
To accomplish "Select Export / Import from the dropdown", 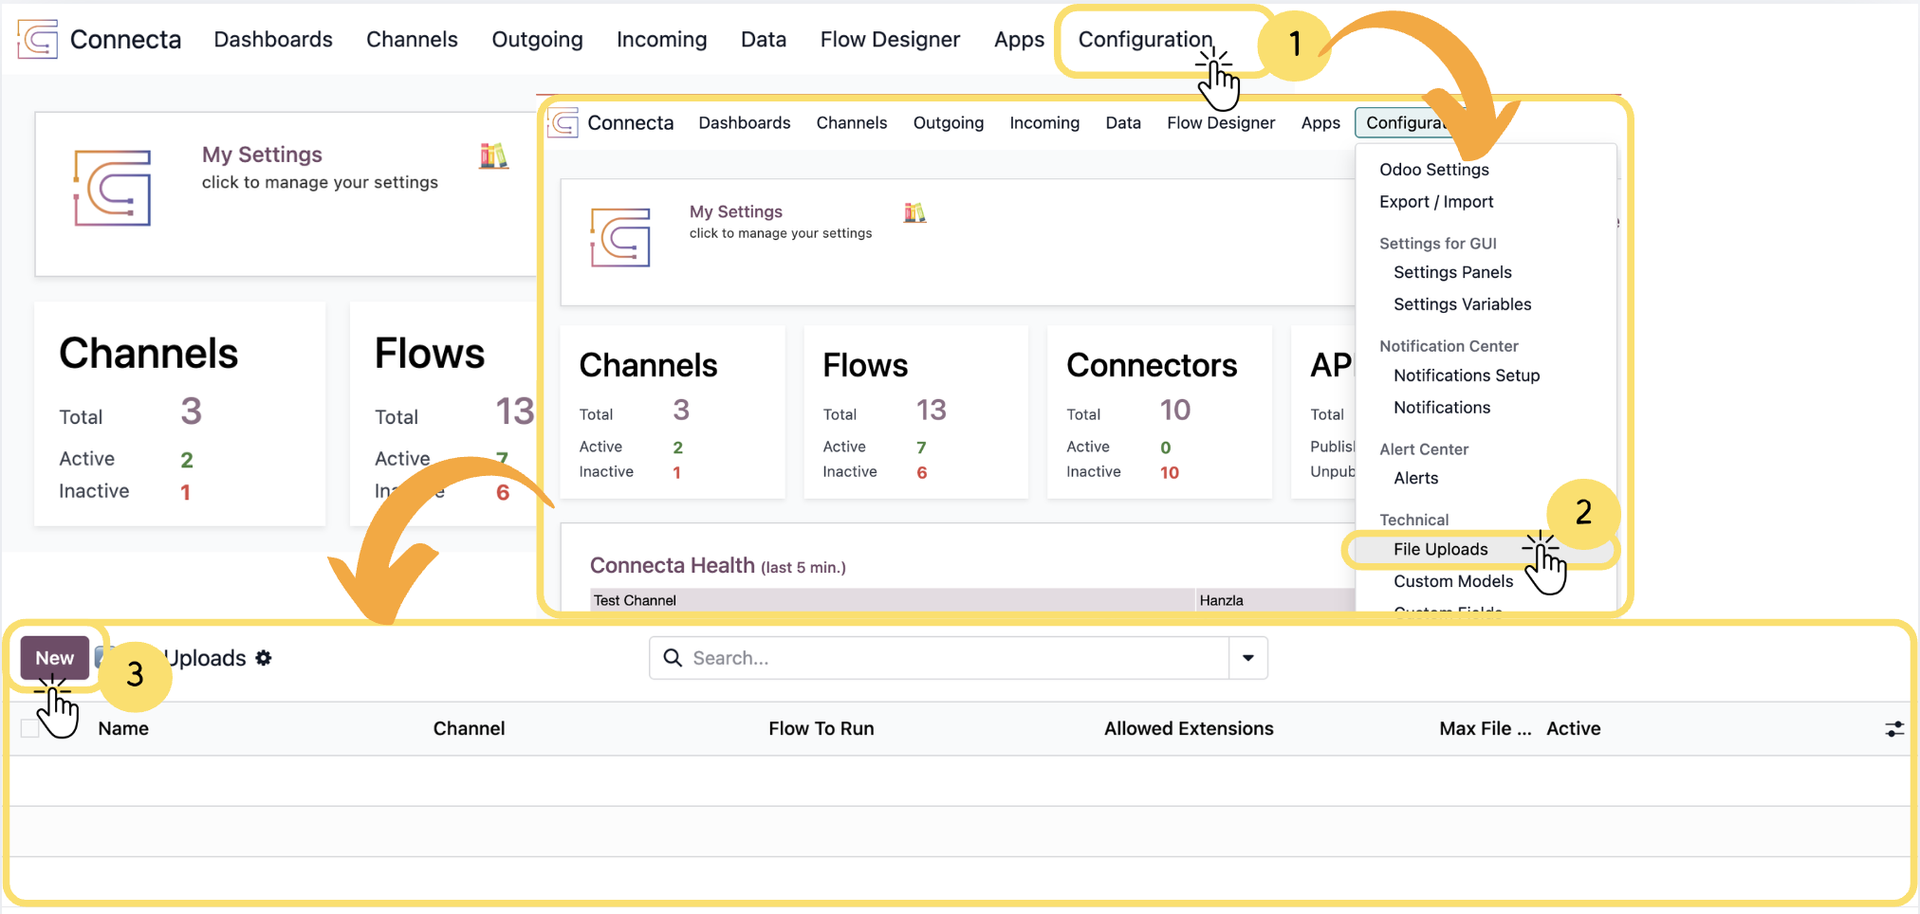I will [x=1436, y=201].
